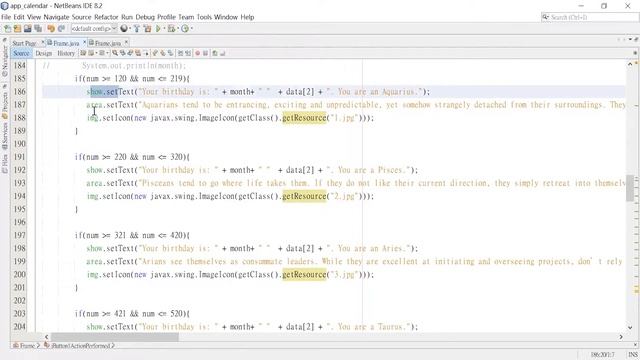The width and height of the screenshot is (640, 360).
Task: Expand the Run Project dropdown arrow
Action: 164,29
